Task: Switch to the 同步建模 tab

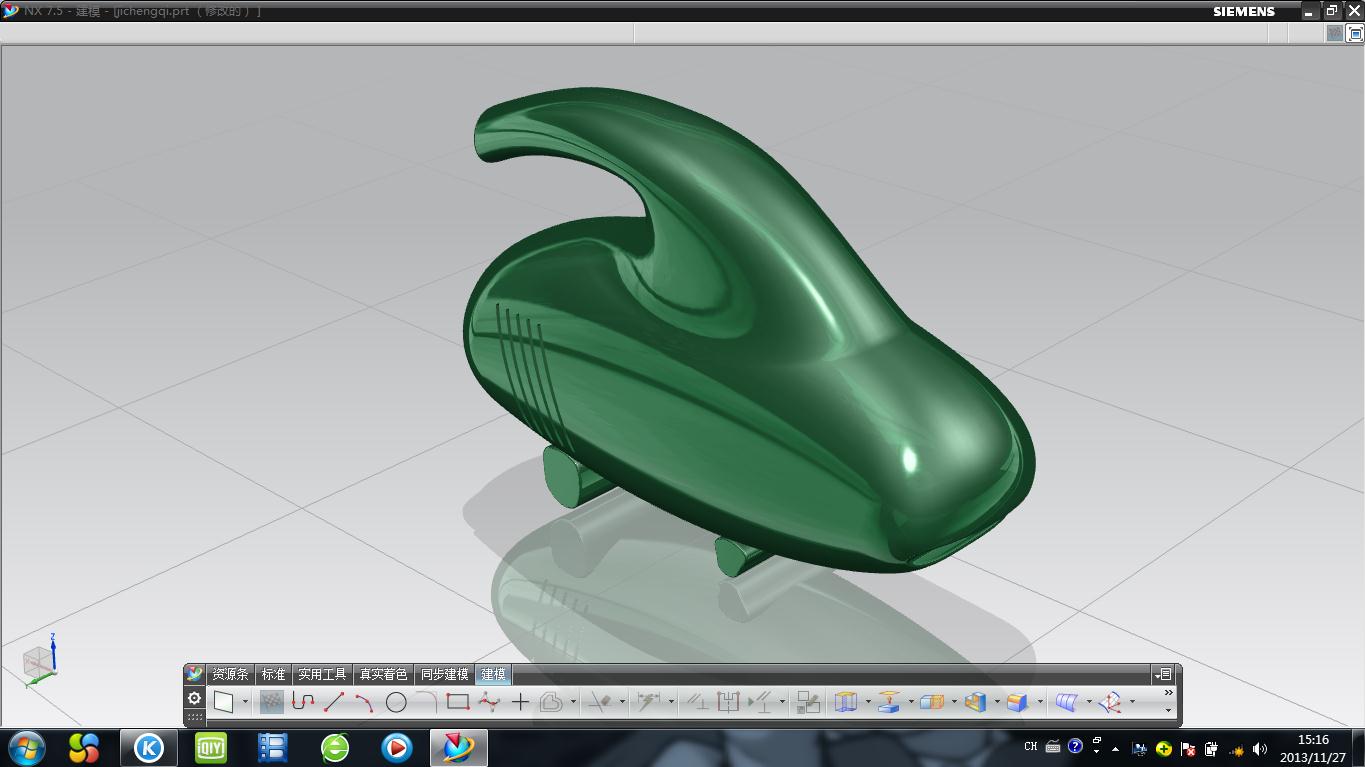Action: coord(444,674)
